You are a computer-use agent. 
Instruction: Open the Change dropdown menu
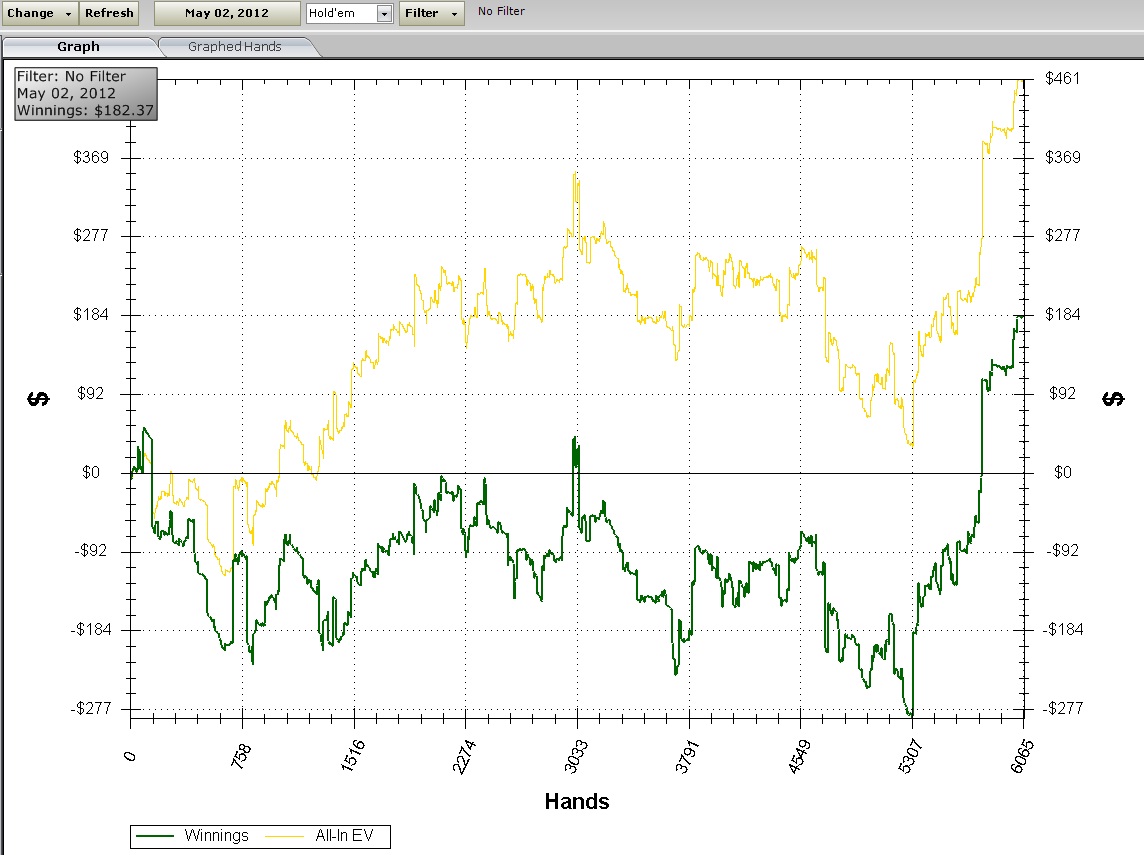click(x=40, y=13)
